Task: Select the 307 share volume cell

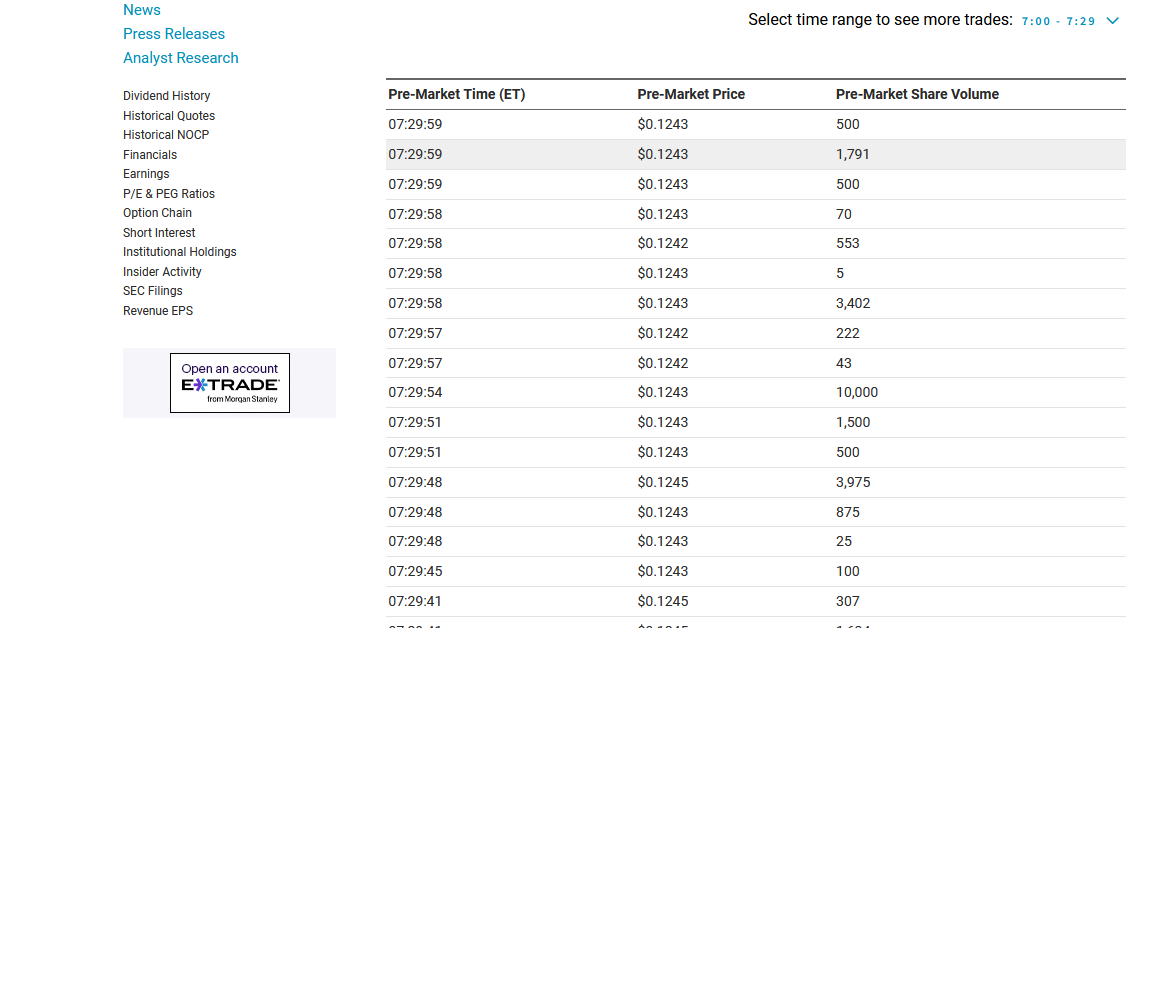Action: point(848,601)
